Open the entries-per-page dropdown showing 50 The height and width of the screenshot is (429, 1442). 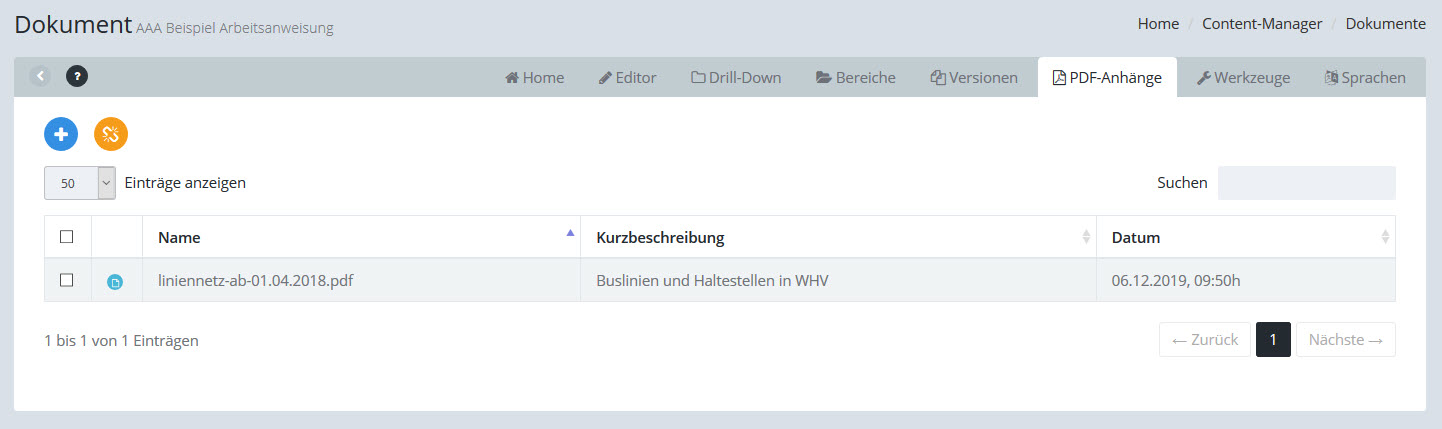80,183
